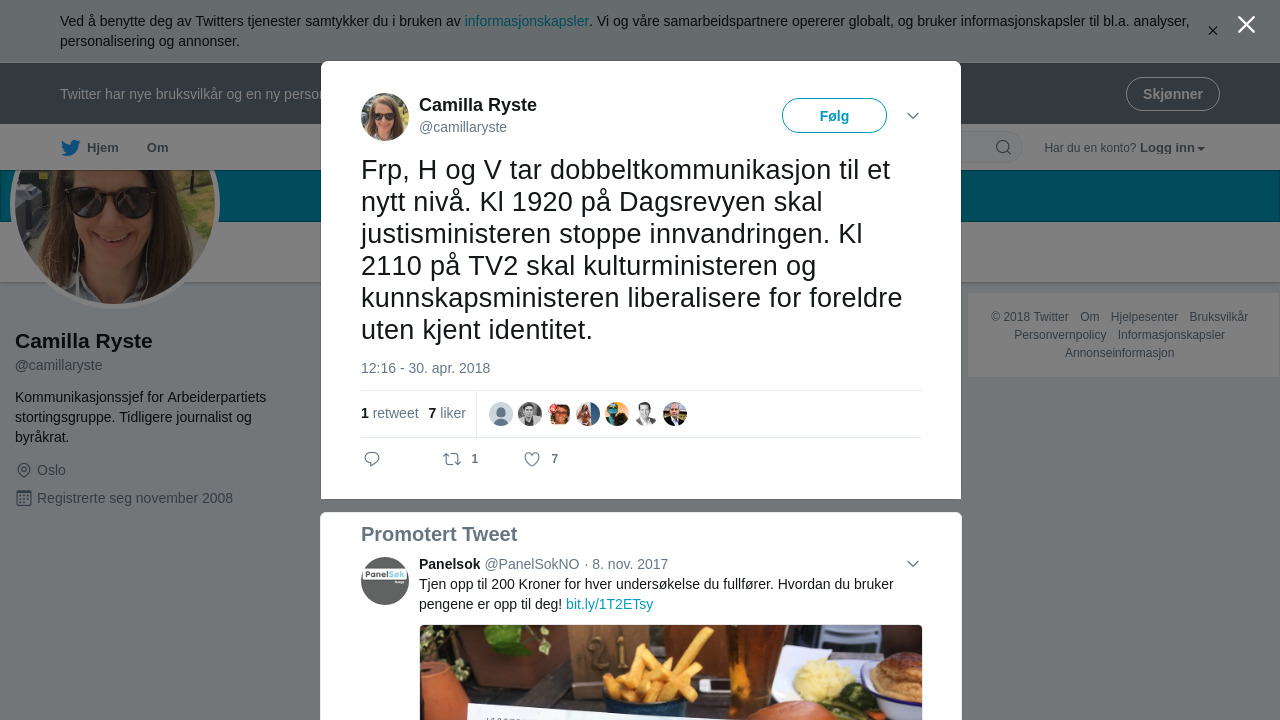Screen dimensions: 1280x720
Task: Expand tweet options chevron beside Følg
Action: coord(913,116)
